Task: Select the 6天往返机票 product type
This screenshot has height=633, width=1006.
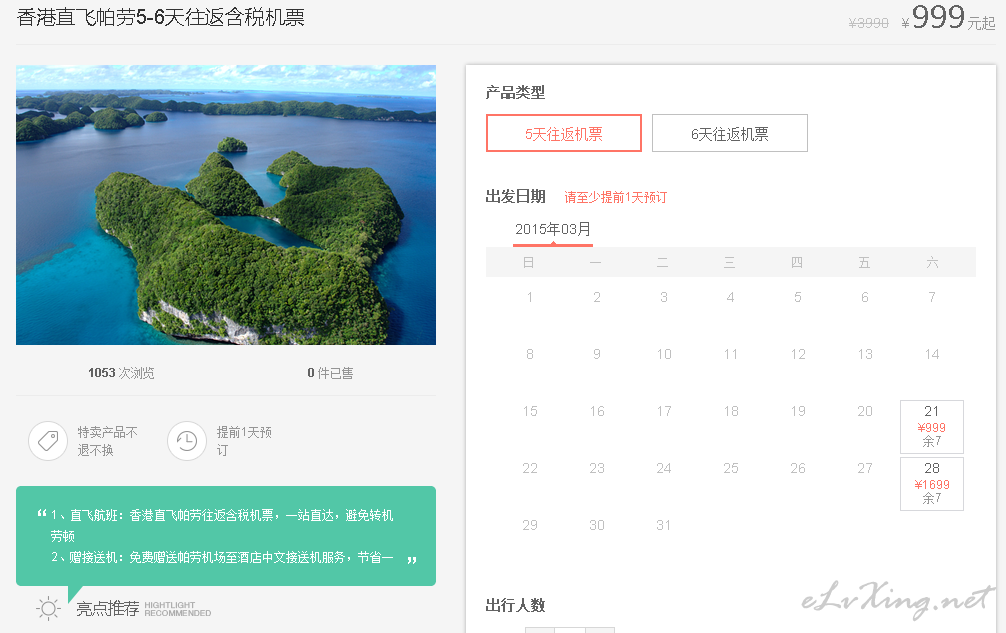Action: click(729, 133)
